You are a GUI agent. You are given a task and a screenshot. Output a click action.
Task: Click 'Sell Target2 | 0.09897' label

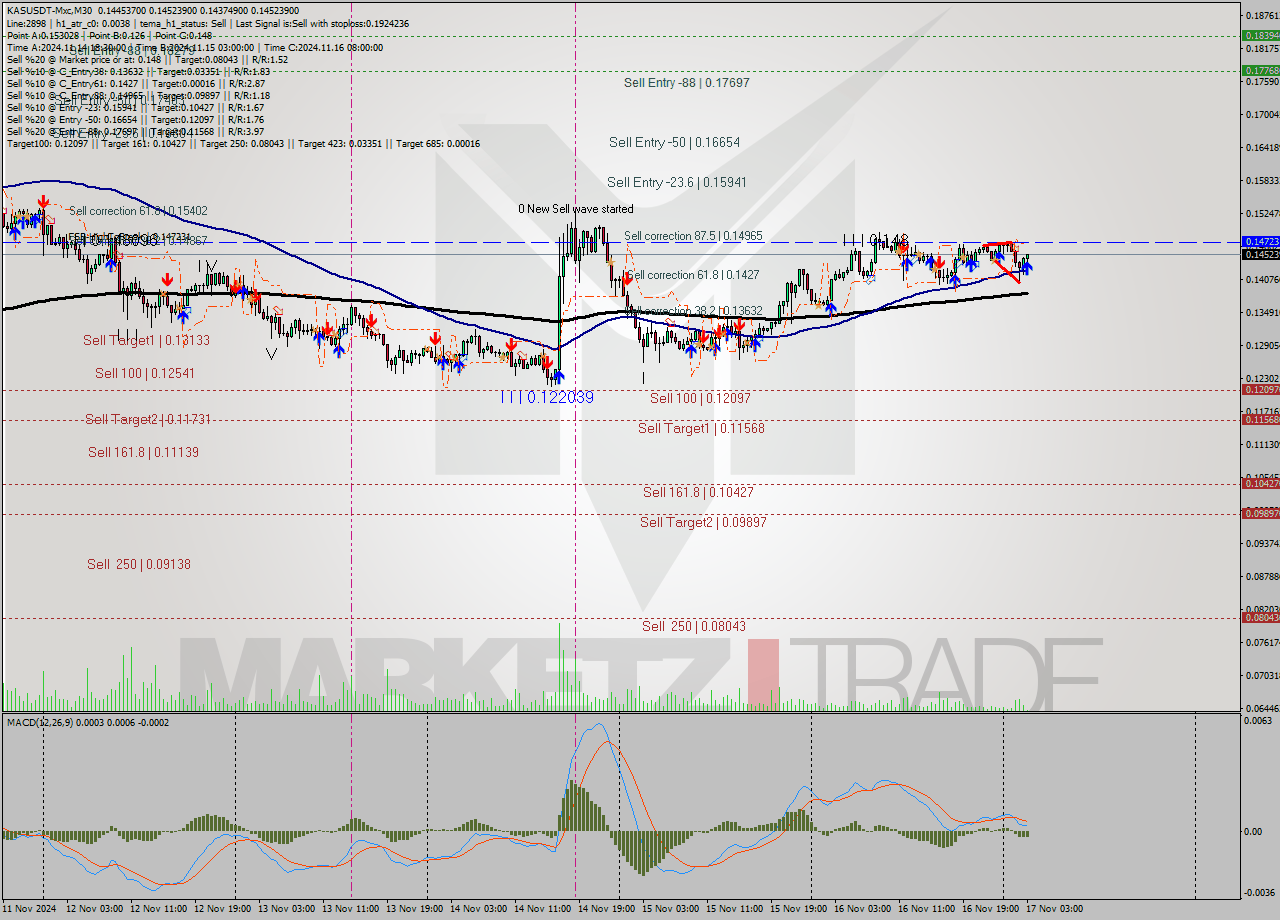(703, 522)
